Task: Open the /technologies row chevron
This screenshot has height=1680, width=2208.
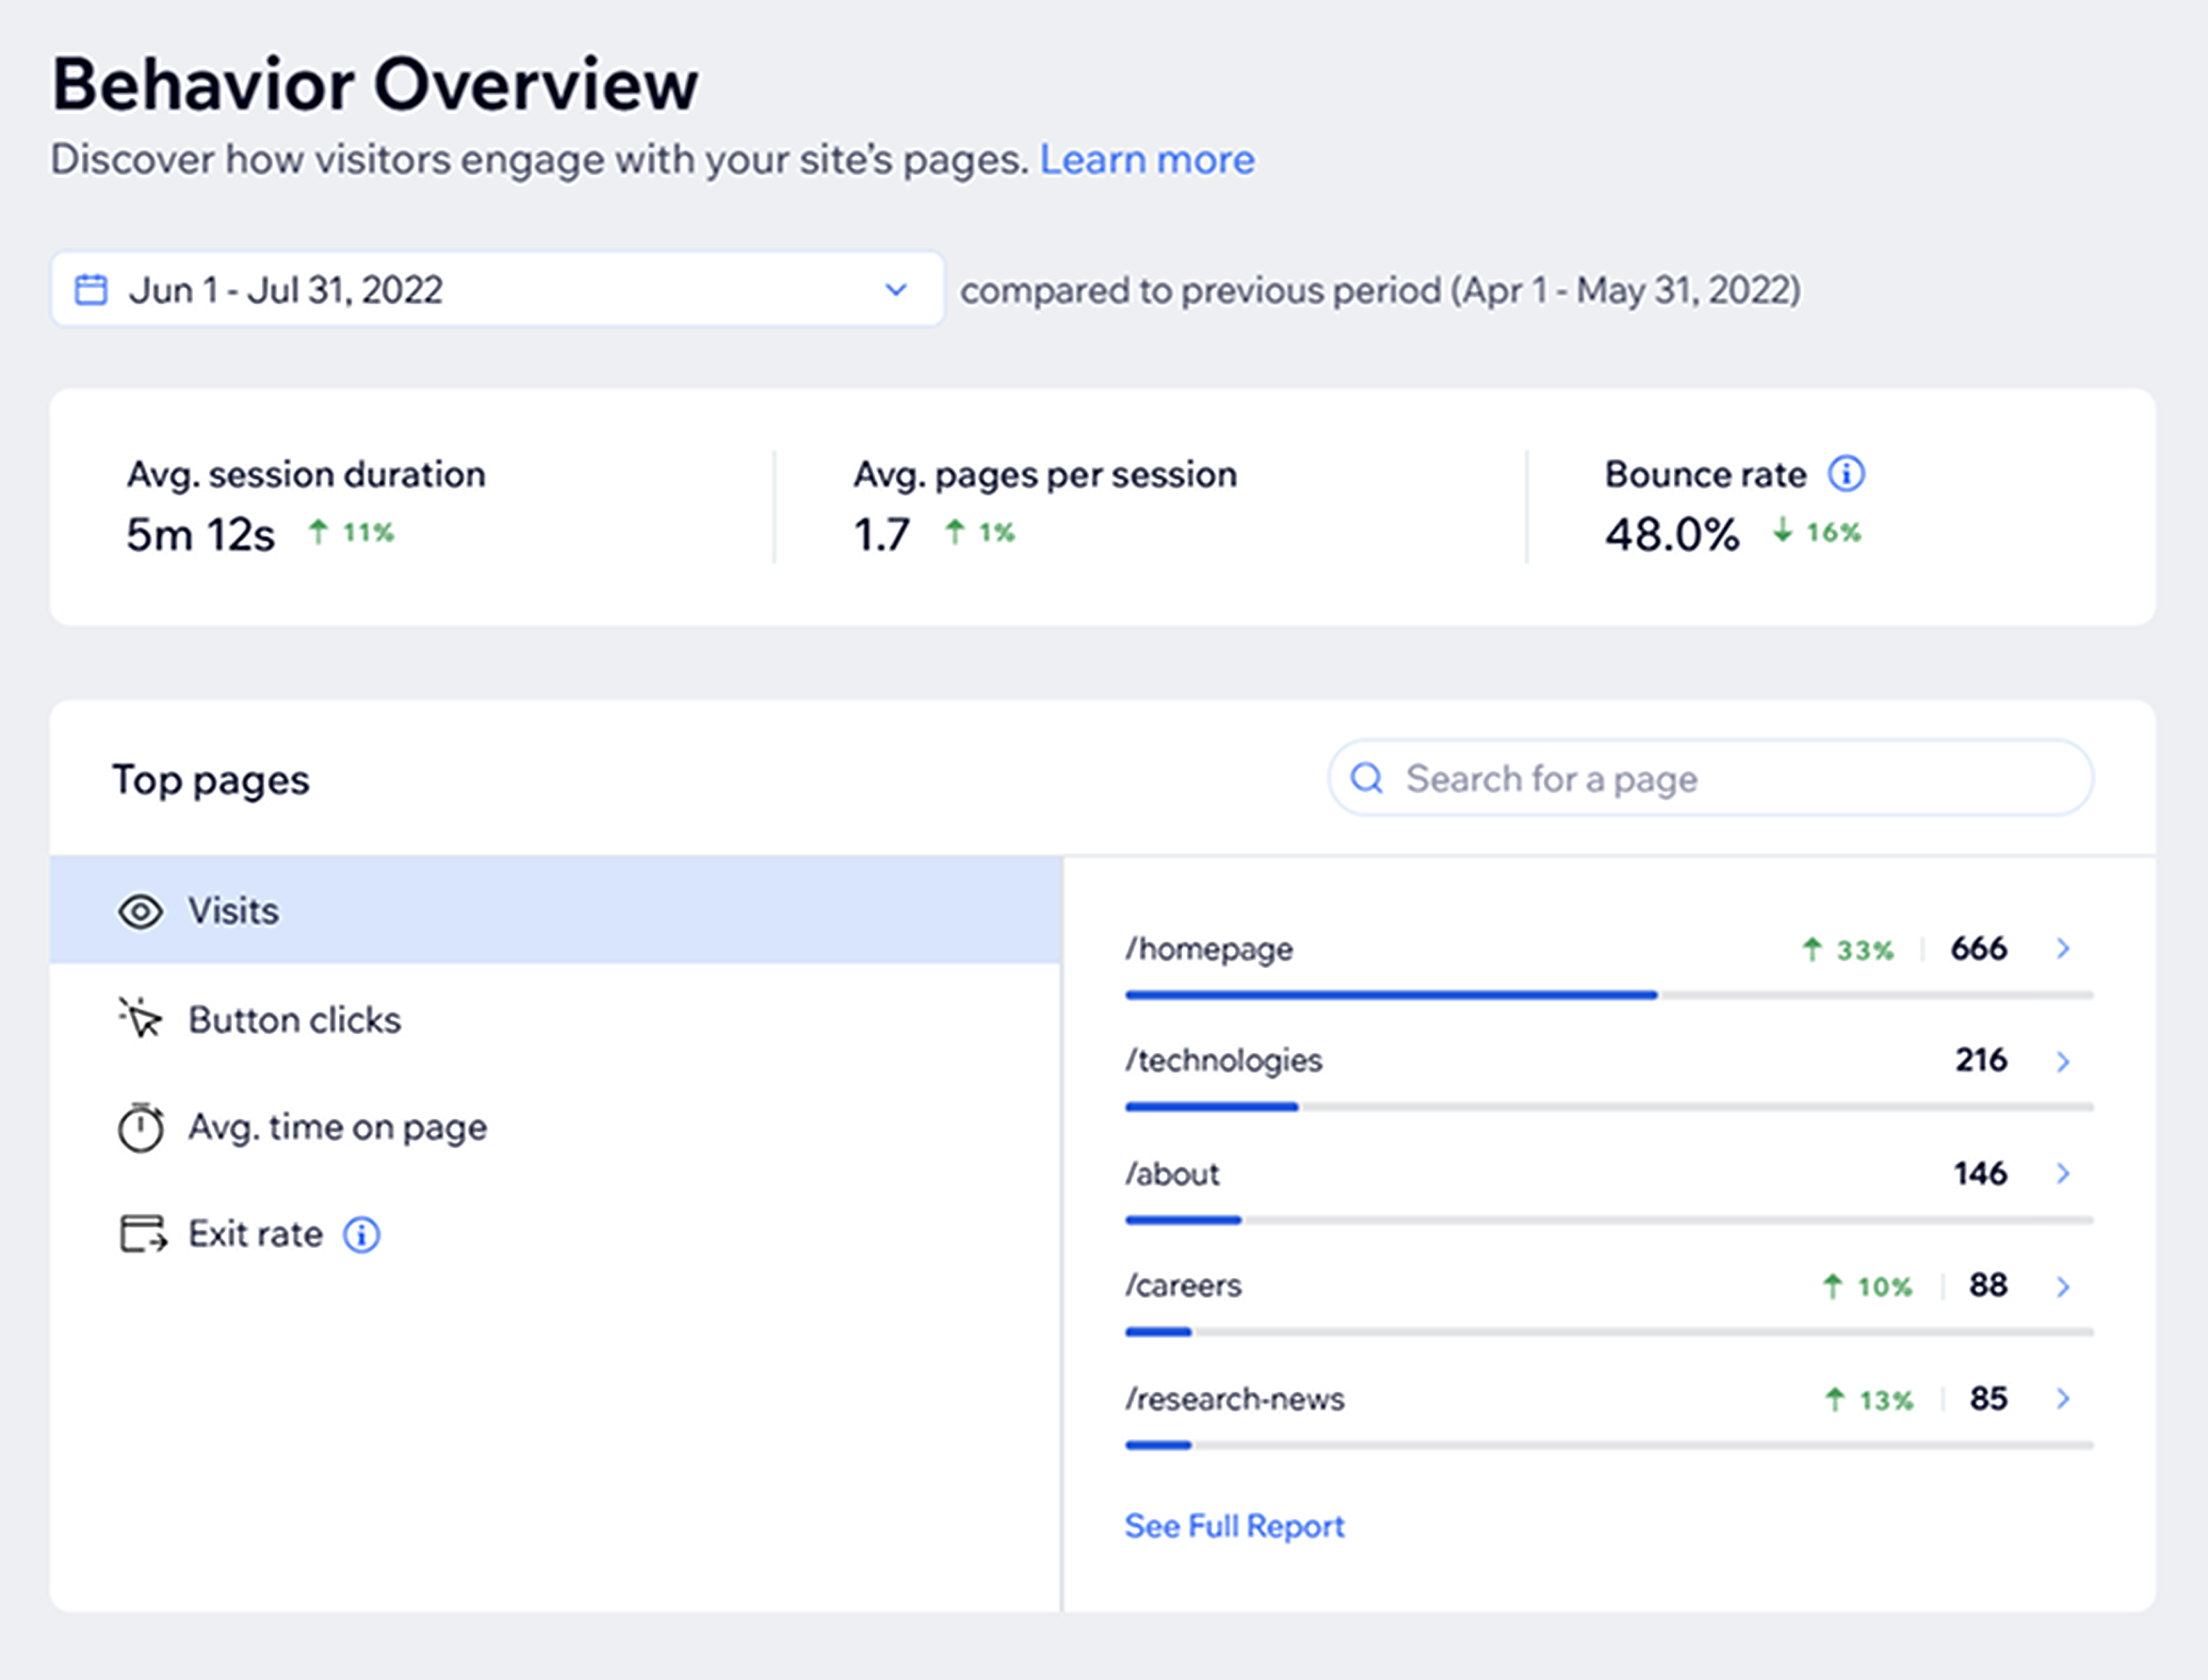Action: tap(2063, 1061)
